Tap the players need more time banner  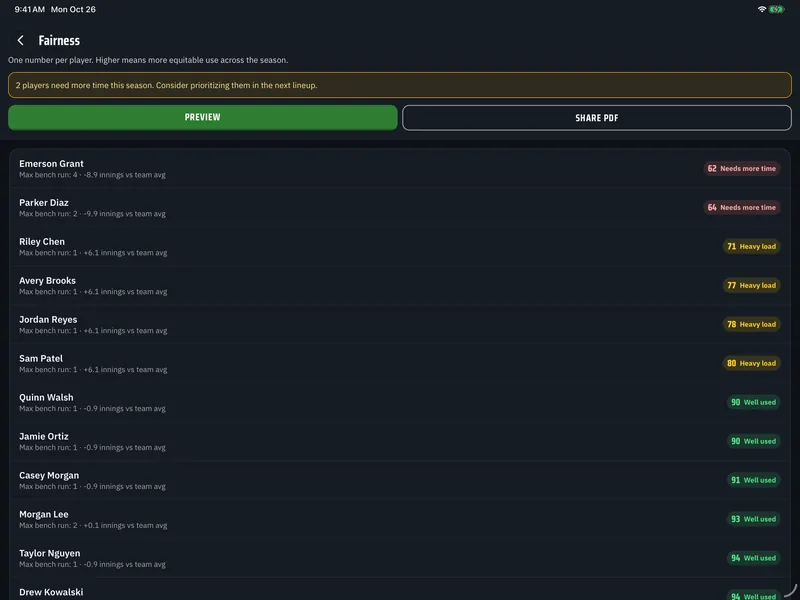coord(400,85)
